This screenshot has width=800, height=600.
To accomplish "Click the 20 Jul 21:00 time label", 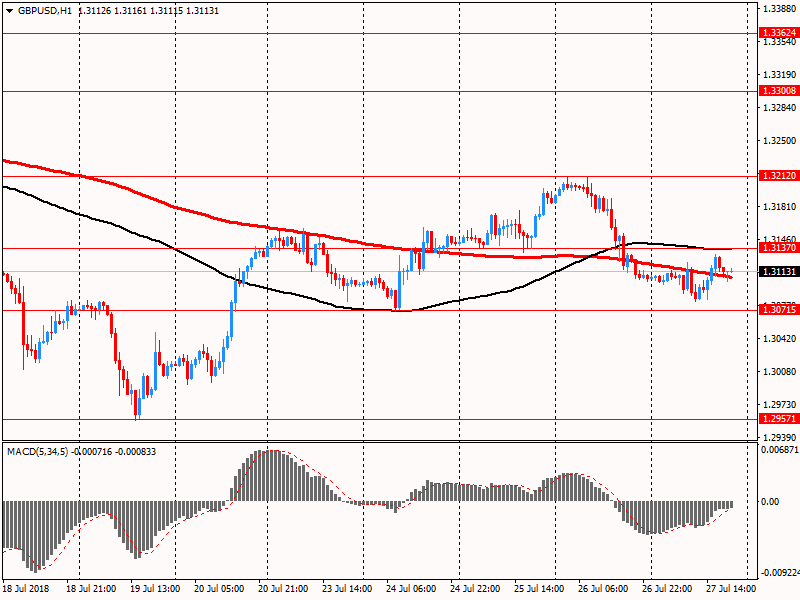I will click(283, 588).
